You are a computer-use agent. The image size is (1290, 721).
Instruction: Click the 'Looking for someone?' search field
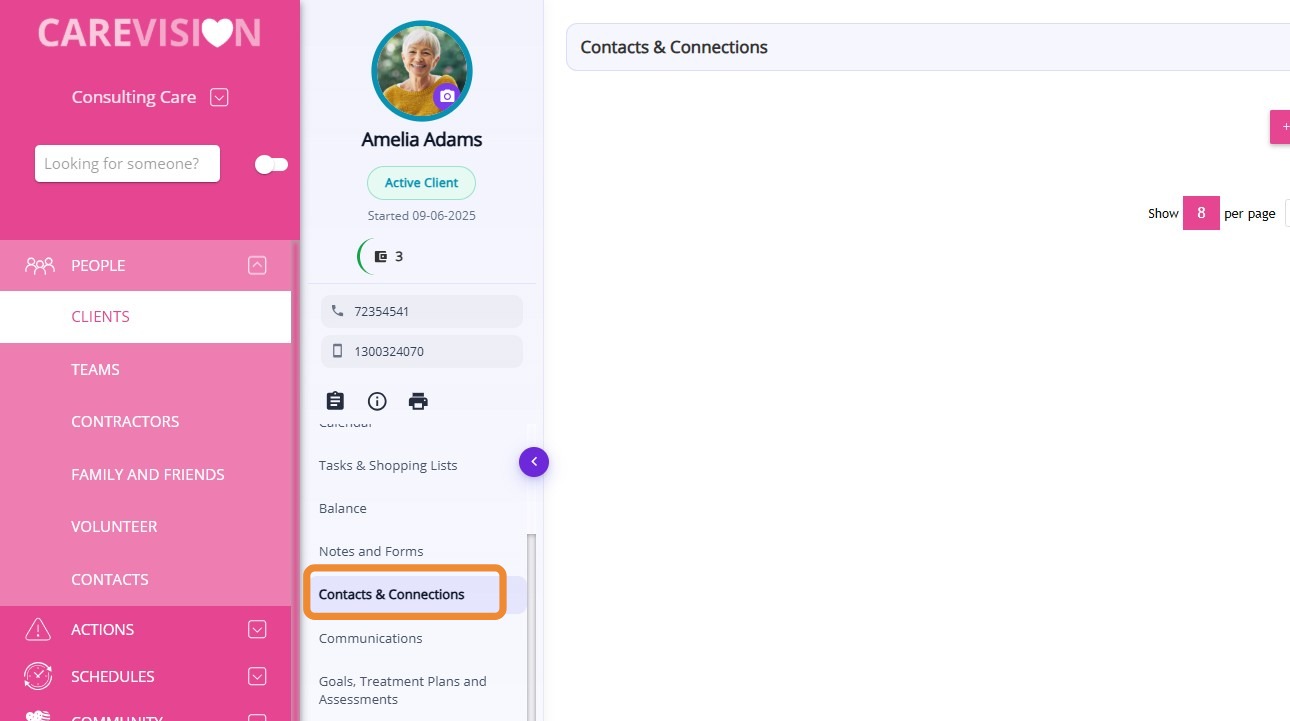127,164
